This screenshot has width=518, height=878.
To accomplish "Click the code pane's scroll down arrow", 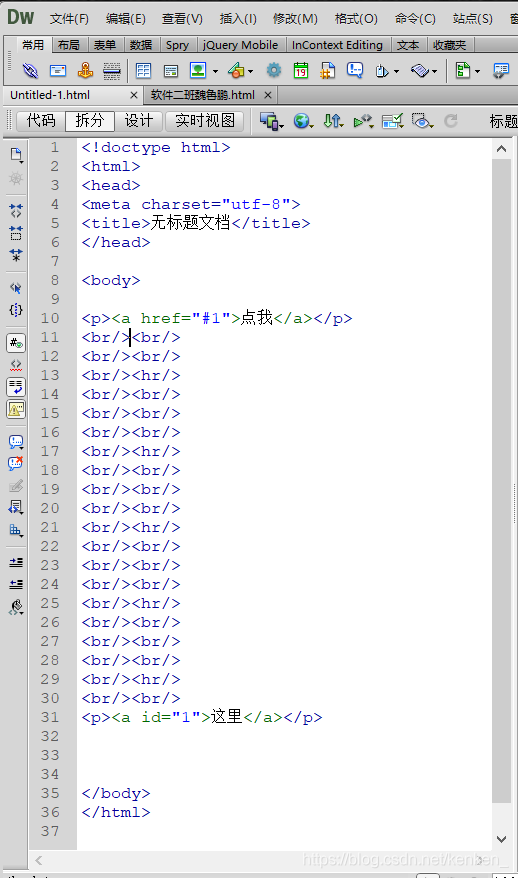I will 501,839.
